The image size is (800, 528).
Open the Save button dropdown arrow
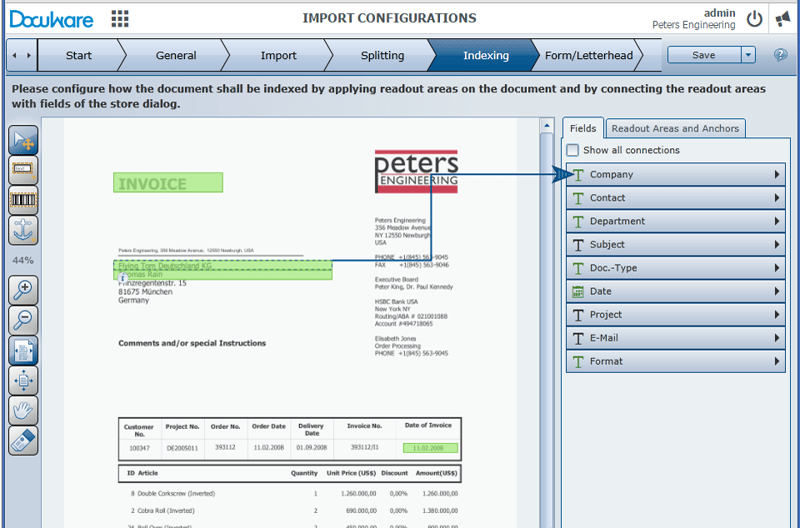coord(749,55)
